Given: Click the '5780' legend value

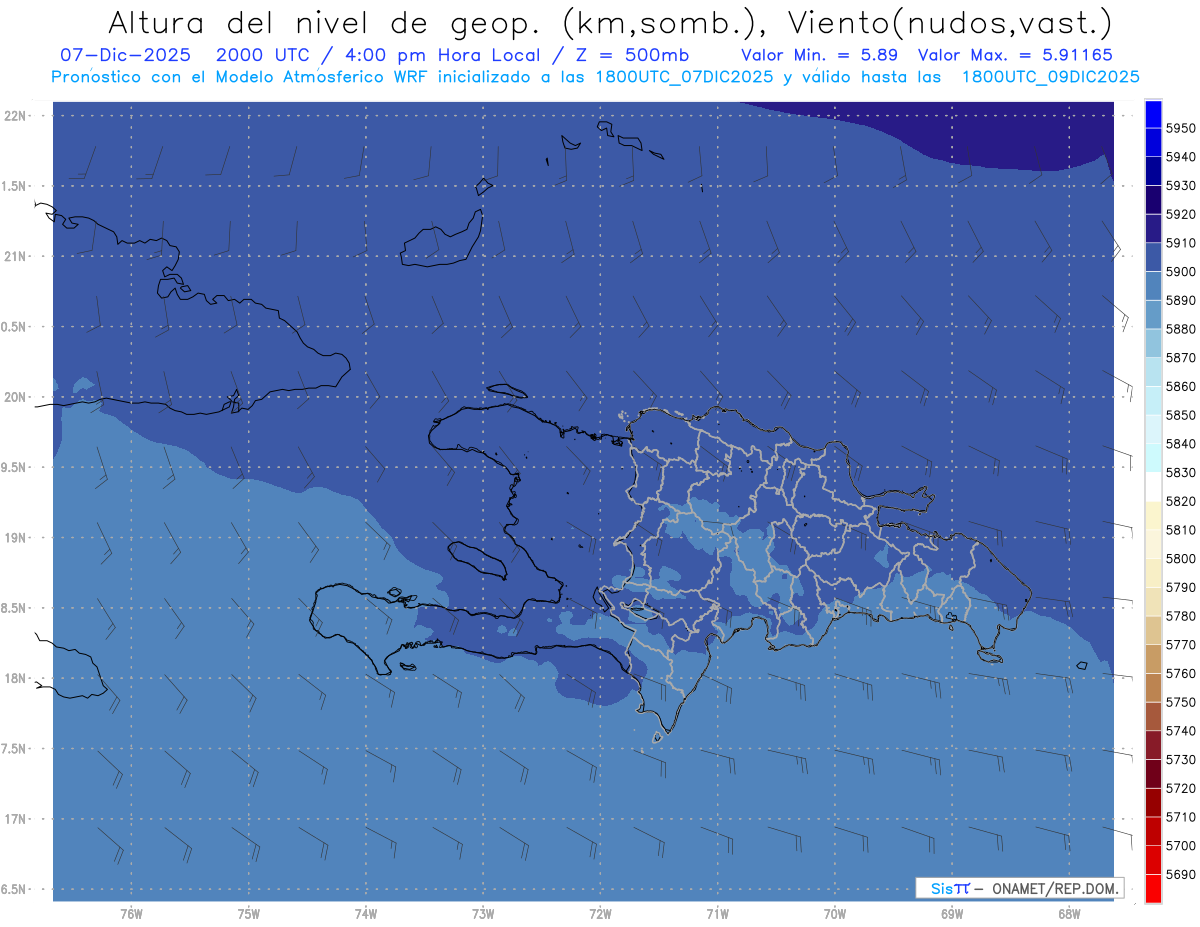Looking at the screenshot, I should [x=1180, y=616].
